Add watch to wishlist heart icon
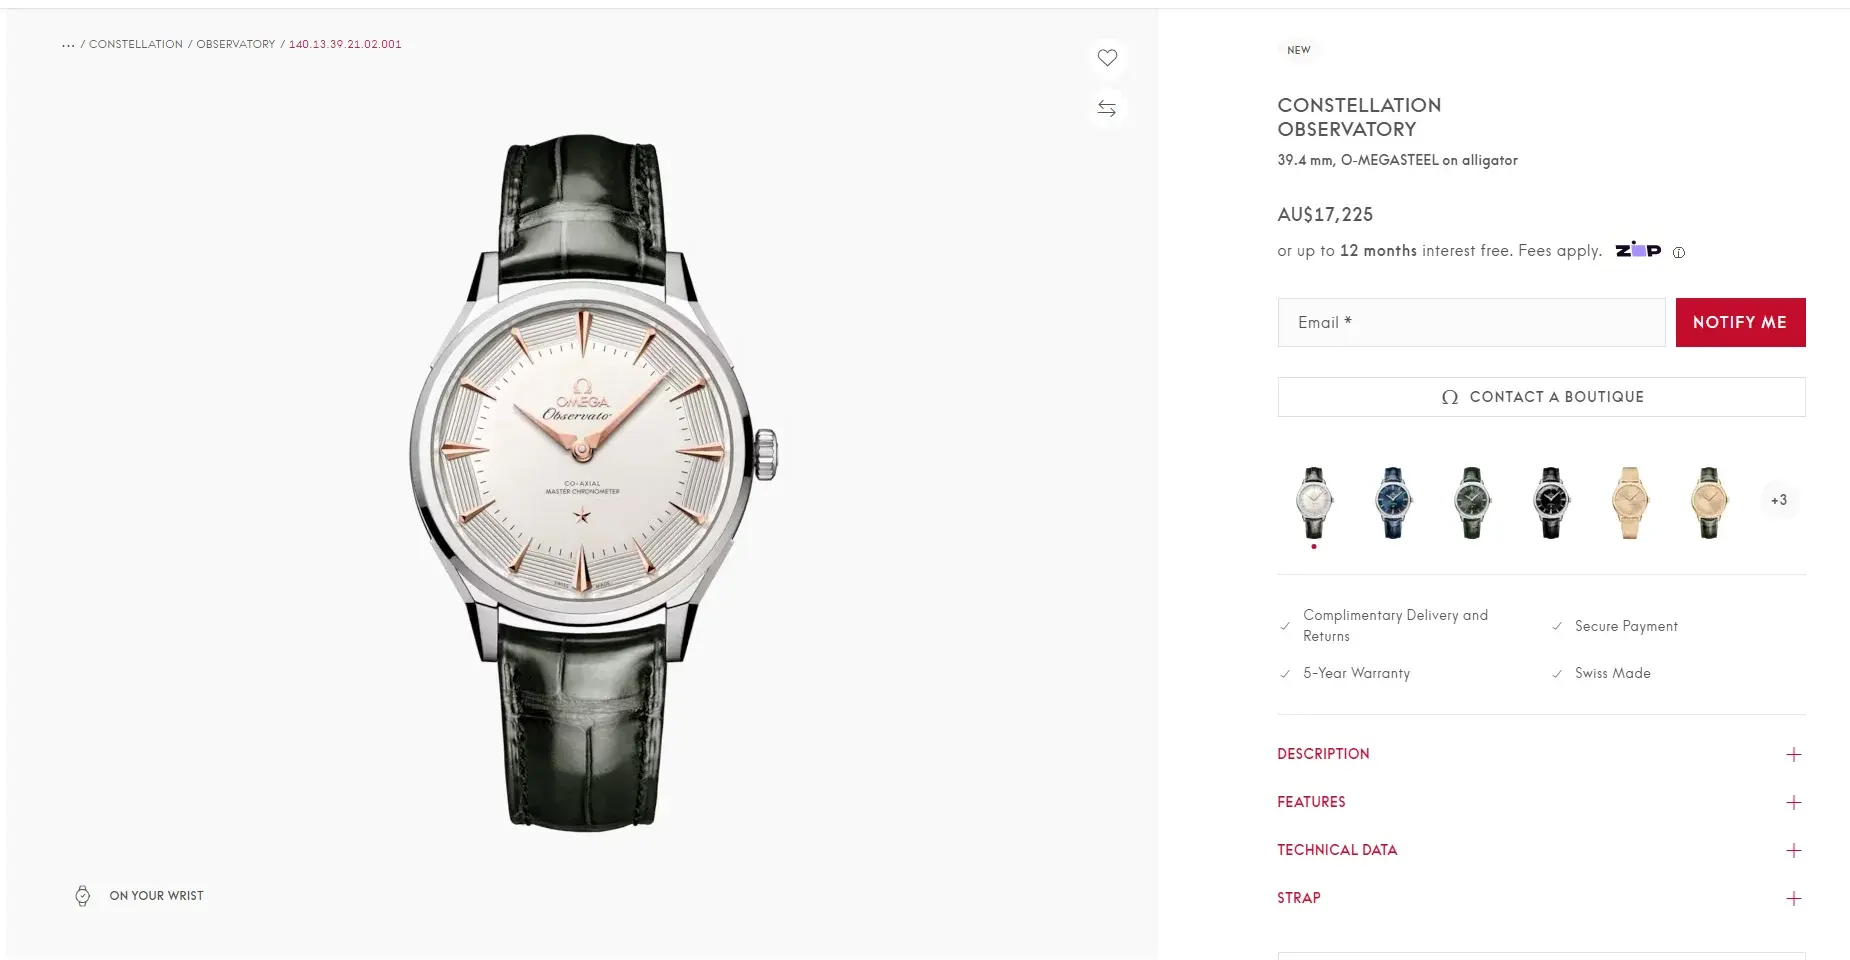Viewport: 1850px width, 960px height. click(1107, 58)
